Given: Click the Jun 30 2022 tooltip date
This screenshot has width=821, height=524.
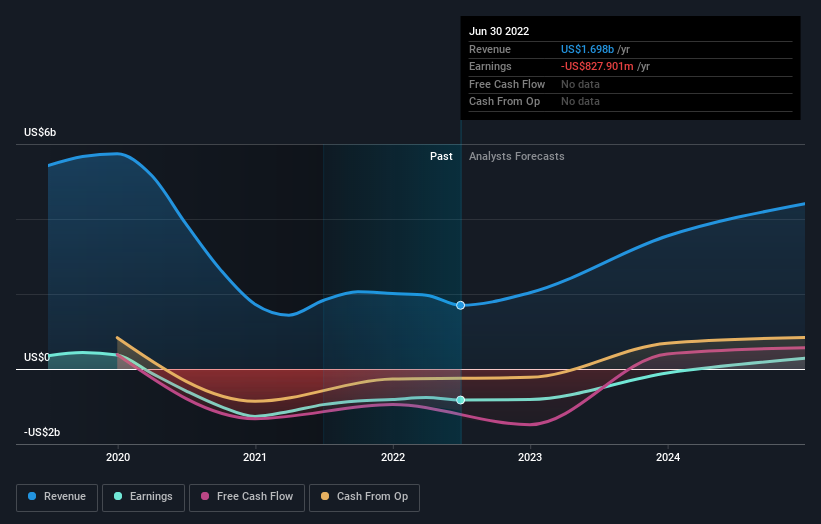Looking at the screenshot, I should pos(498,31).
